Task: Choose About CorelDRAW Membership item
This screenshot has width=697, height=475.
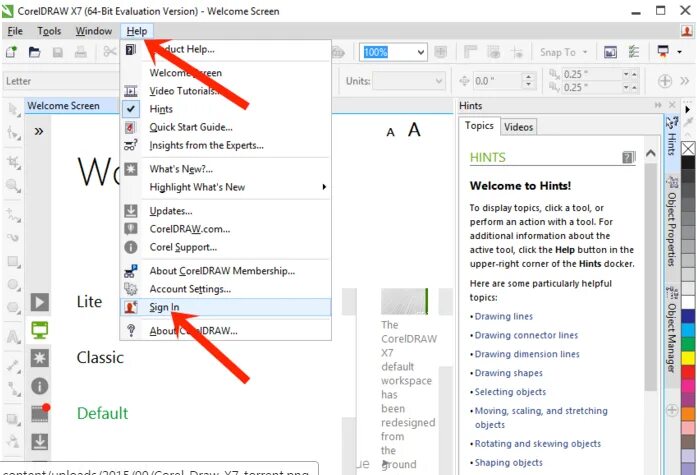Action: coord(225,271)
